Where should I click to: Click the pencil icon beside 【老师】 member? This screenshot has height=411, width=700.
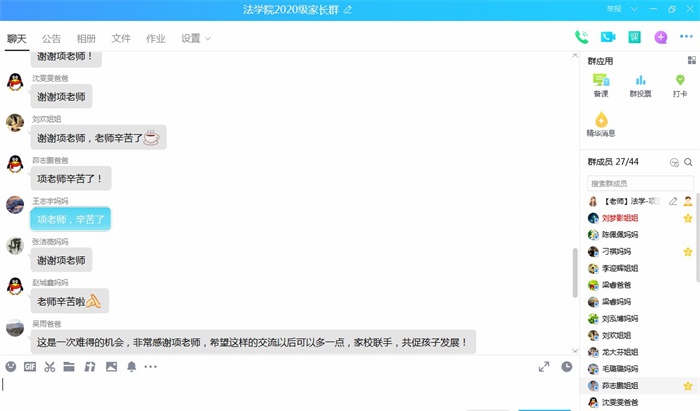[673, 201]
